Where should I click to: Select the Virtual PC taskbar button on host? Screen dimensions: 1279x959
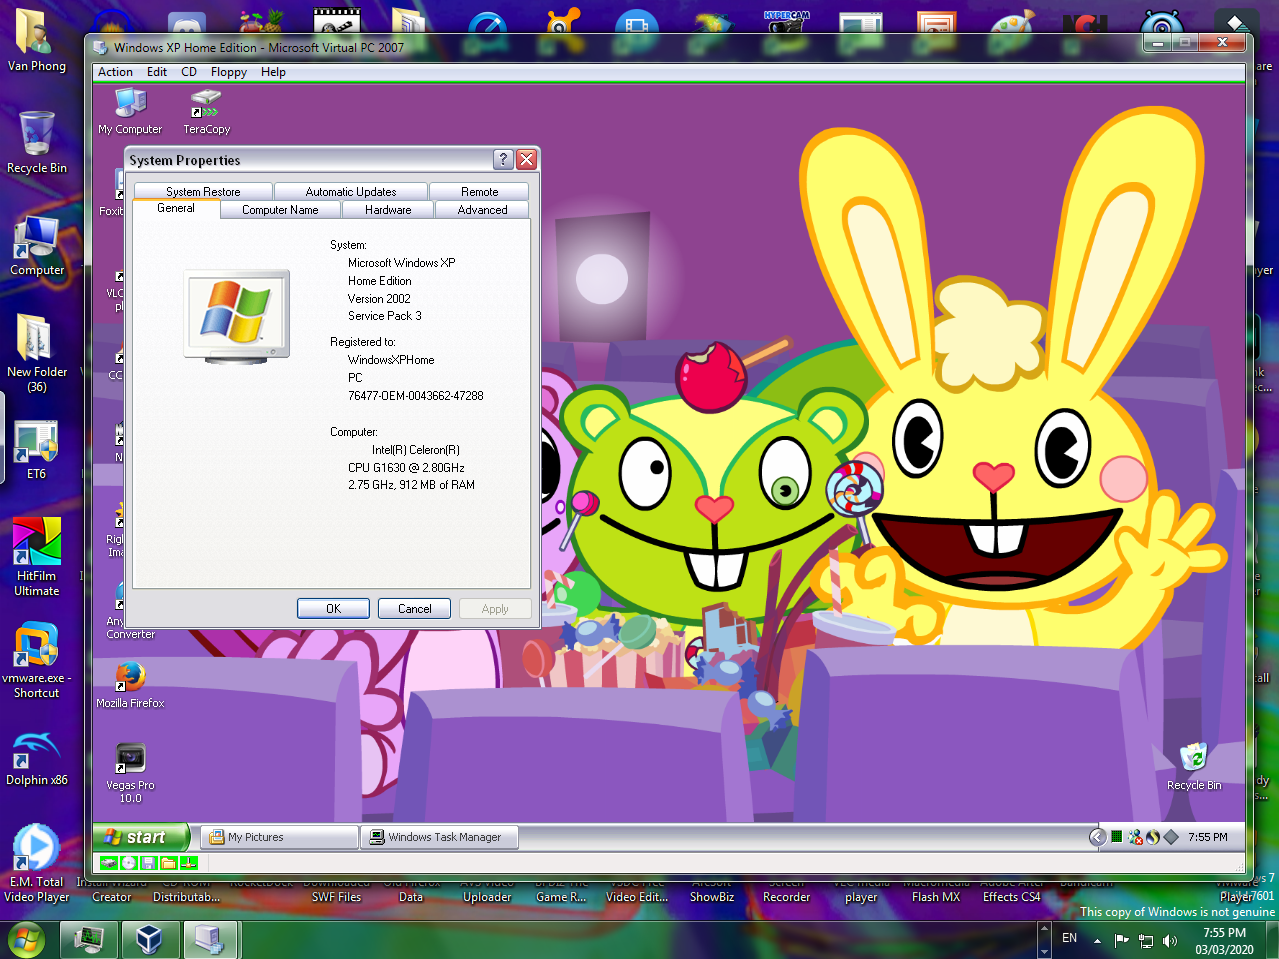(x=210, y=940)
